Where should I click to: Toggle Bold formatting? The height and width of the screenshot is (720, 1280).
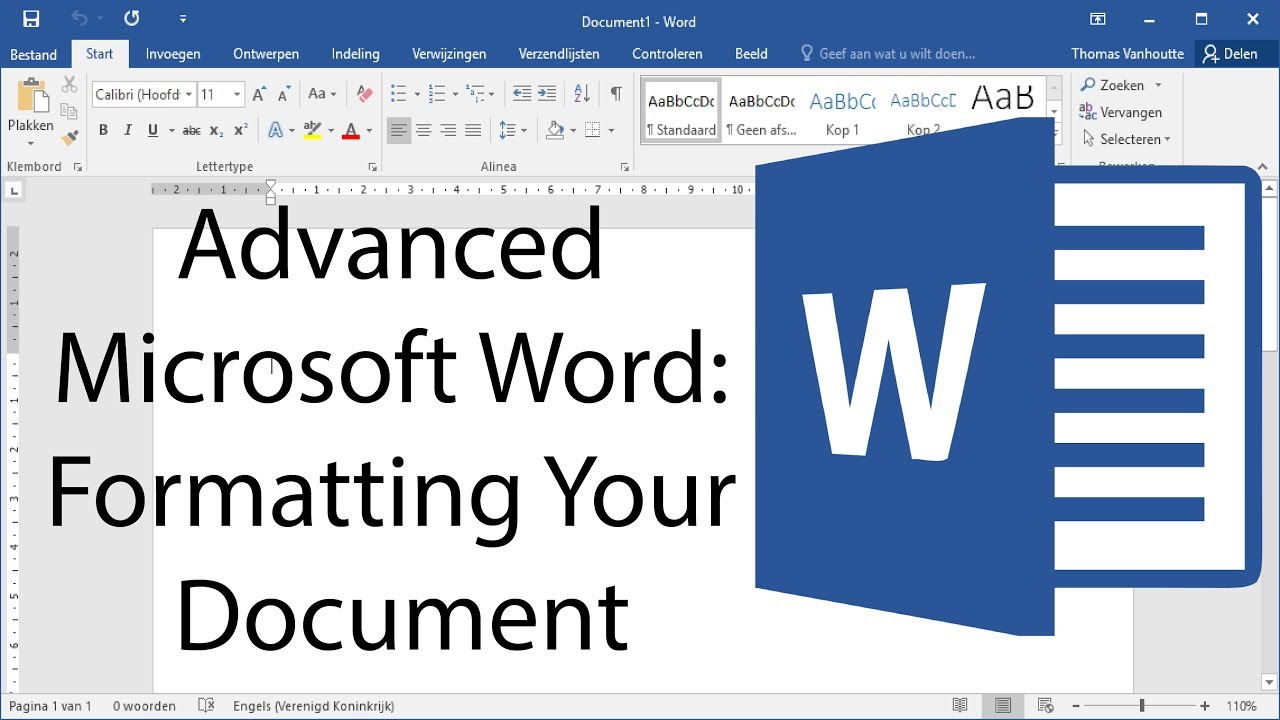tap(103, 130)
